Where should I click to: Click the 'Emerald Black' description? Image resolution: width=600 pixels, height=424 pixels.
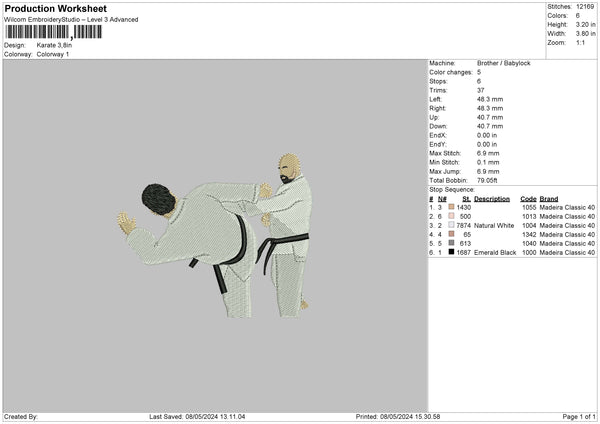495,253
